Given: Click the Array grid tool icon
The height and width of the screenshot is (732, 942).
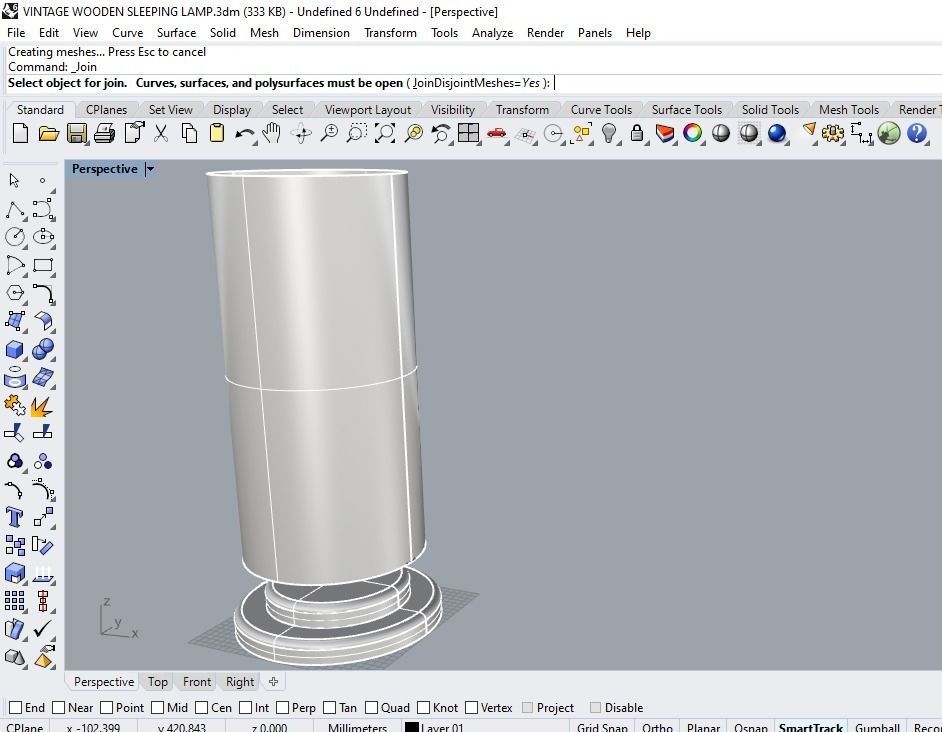Looking at the screenshot, I should (x=14, y=600).
